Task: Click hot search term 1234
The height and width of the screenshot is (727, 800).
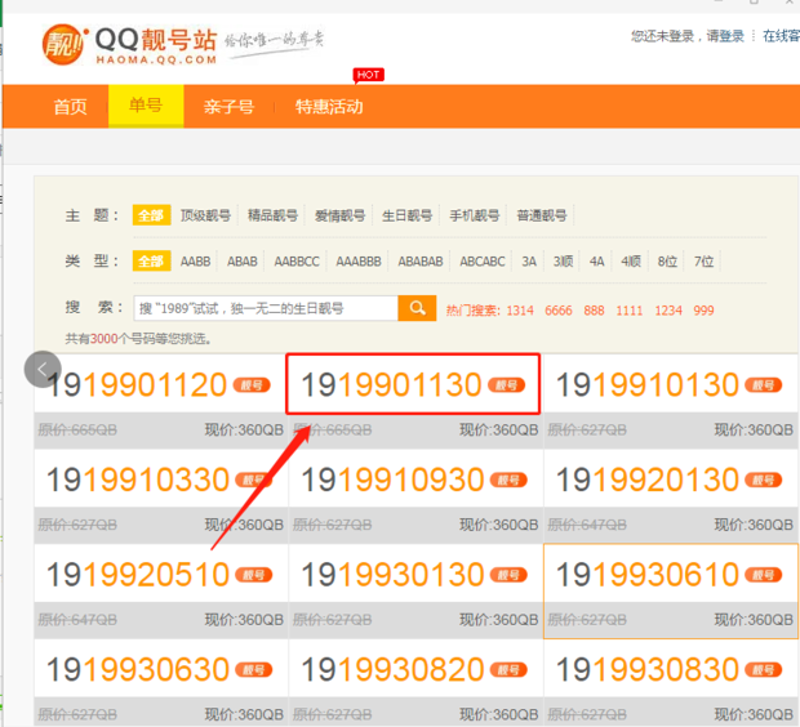Action: pyautogui.click(x=668, y=310)
